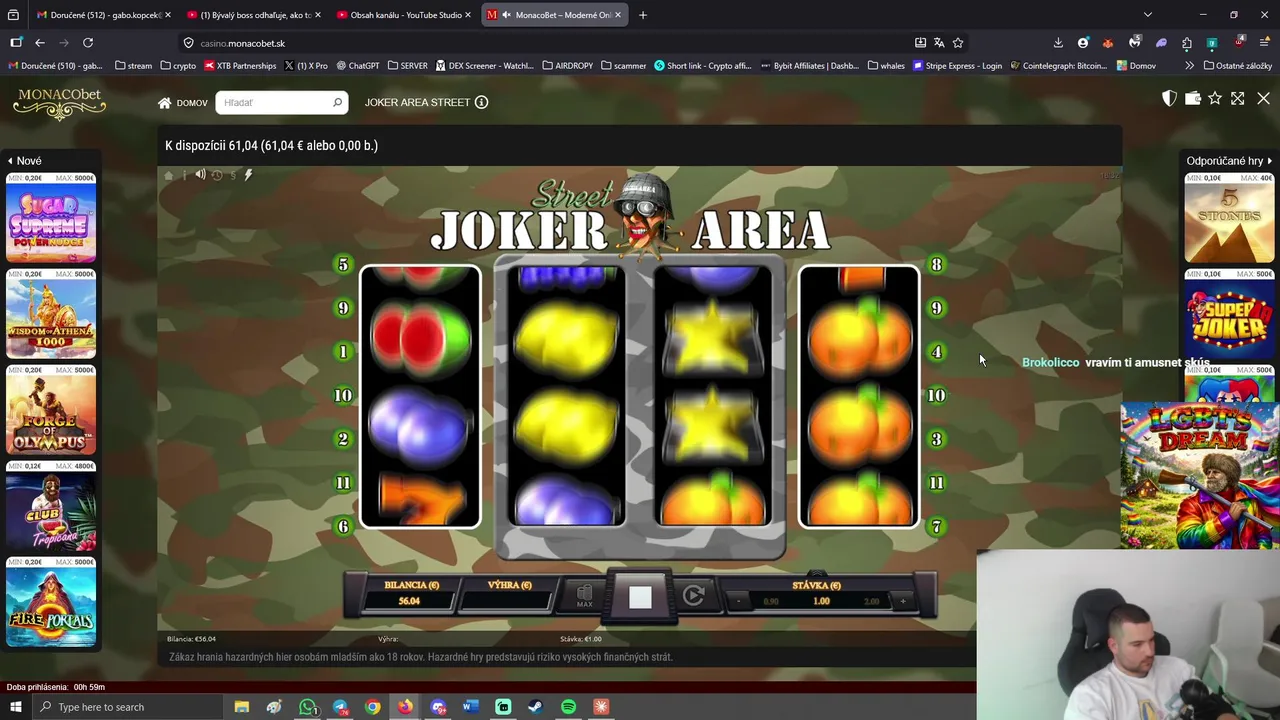This screenshot has height=720, width=1280.
Task: Click the magnifier search icon
Action: 337,102
